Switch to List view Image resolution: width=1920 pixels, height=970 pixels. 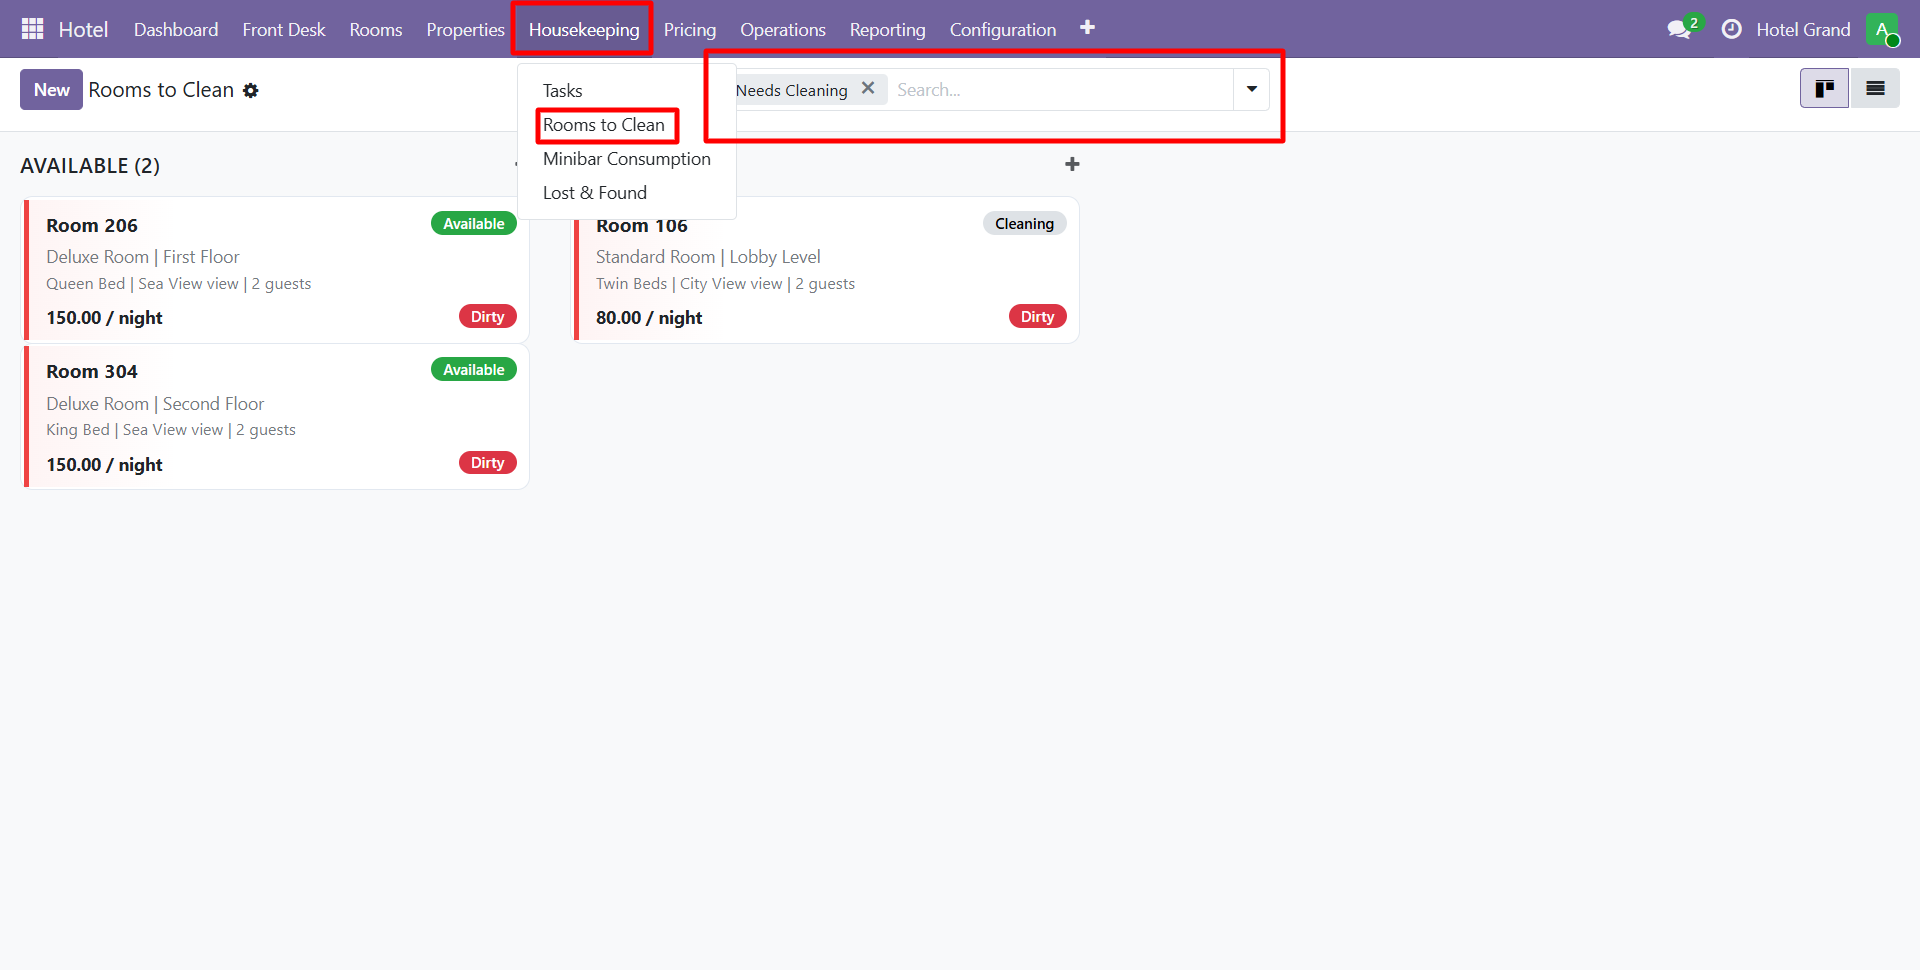click(x=1875, y=89)
